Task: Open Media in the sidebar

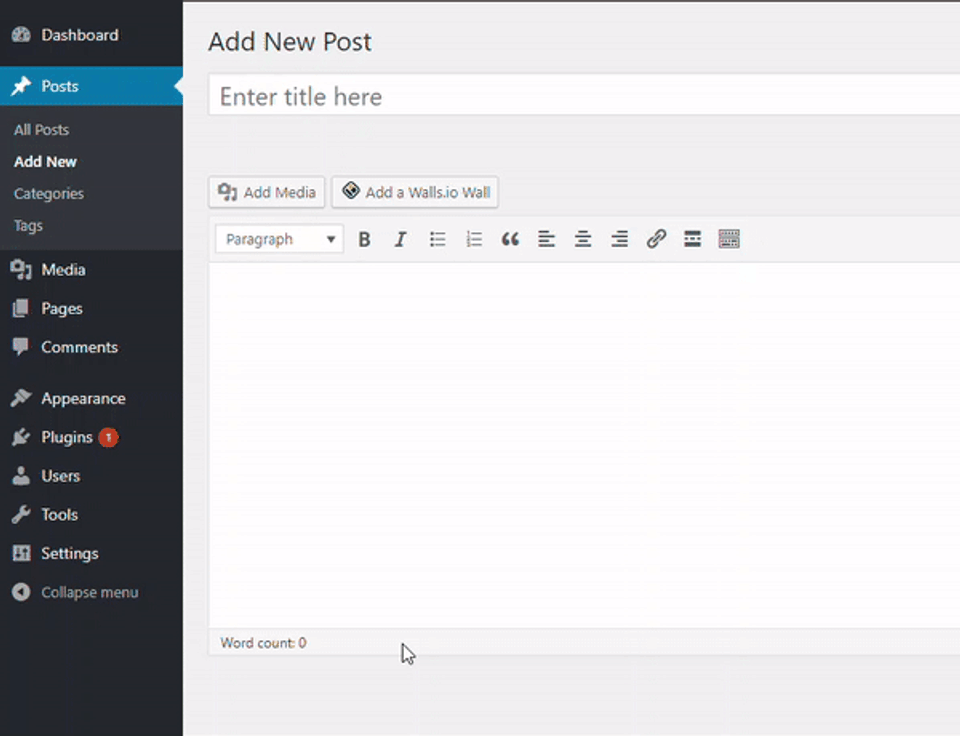Action: [x=91, y=270]
